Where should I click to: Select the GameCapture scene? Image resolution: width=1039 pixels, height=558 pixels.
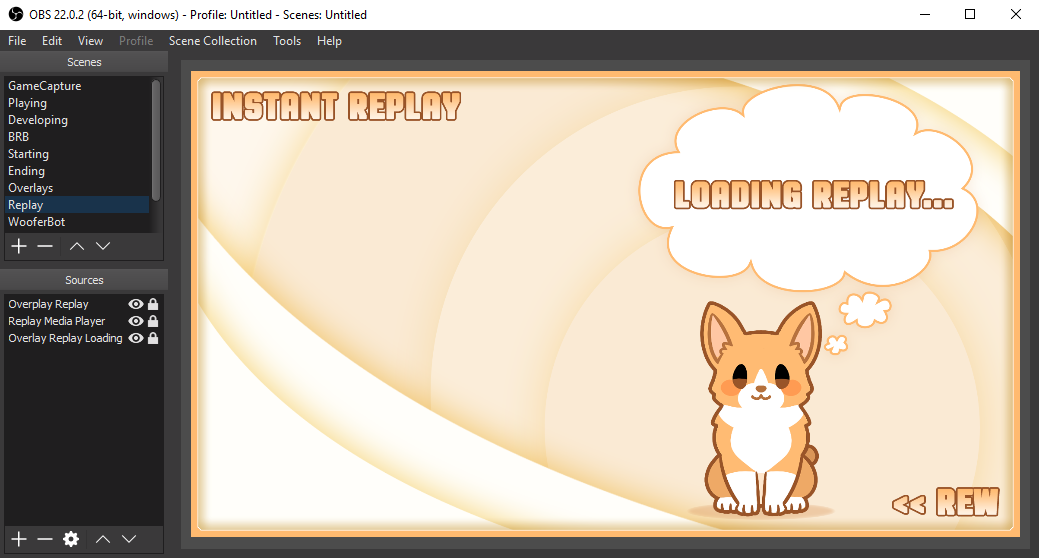(78, 86)
